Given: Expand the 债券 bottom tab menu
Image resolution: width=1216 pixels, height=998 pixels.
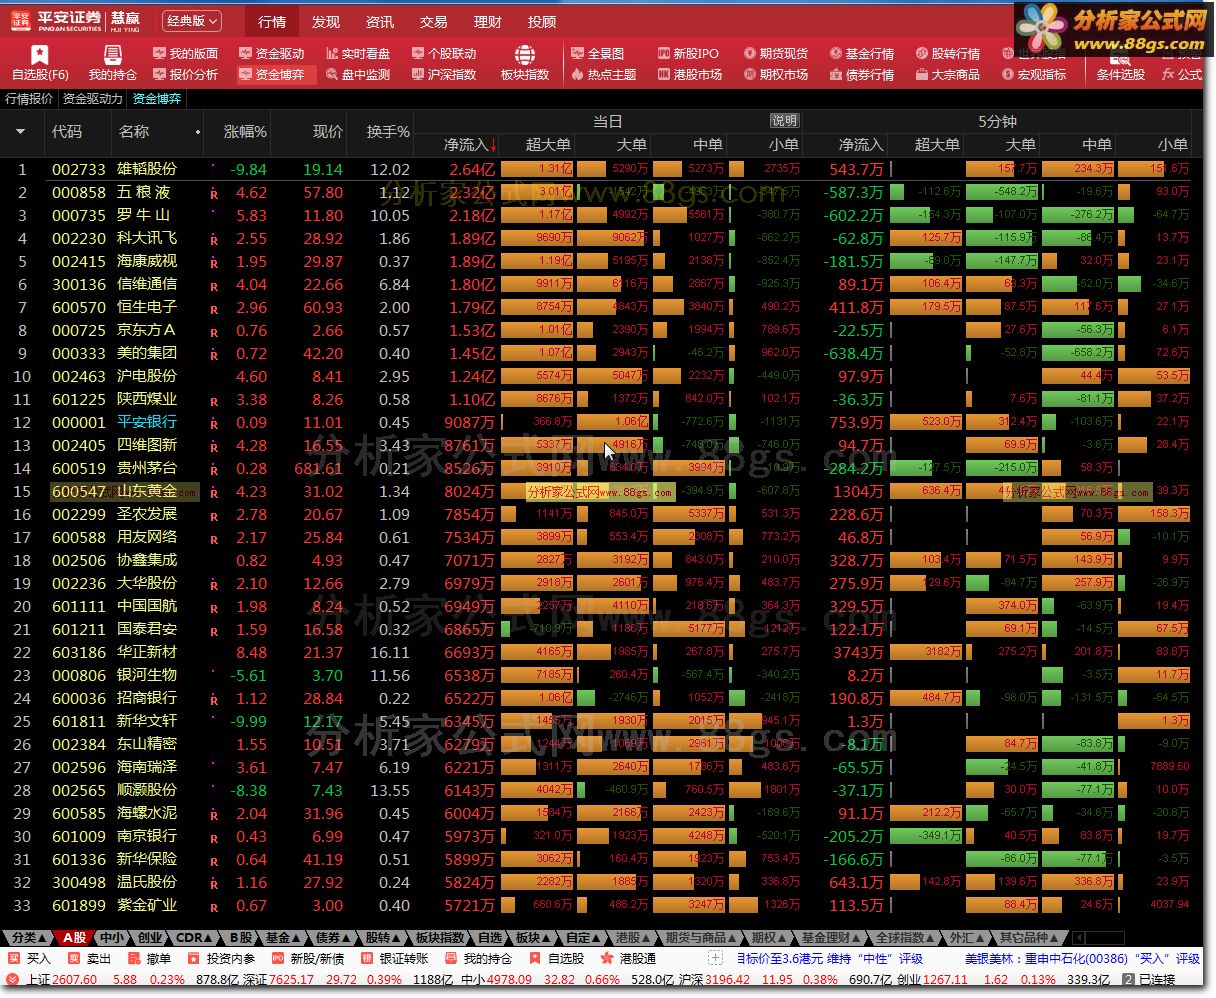Looking at the screenshot, I should coord(334,938).
